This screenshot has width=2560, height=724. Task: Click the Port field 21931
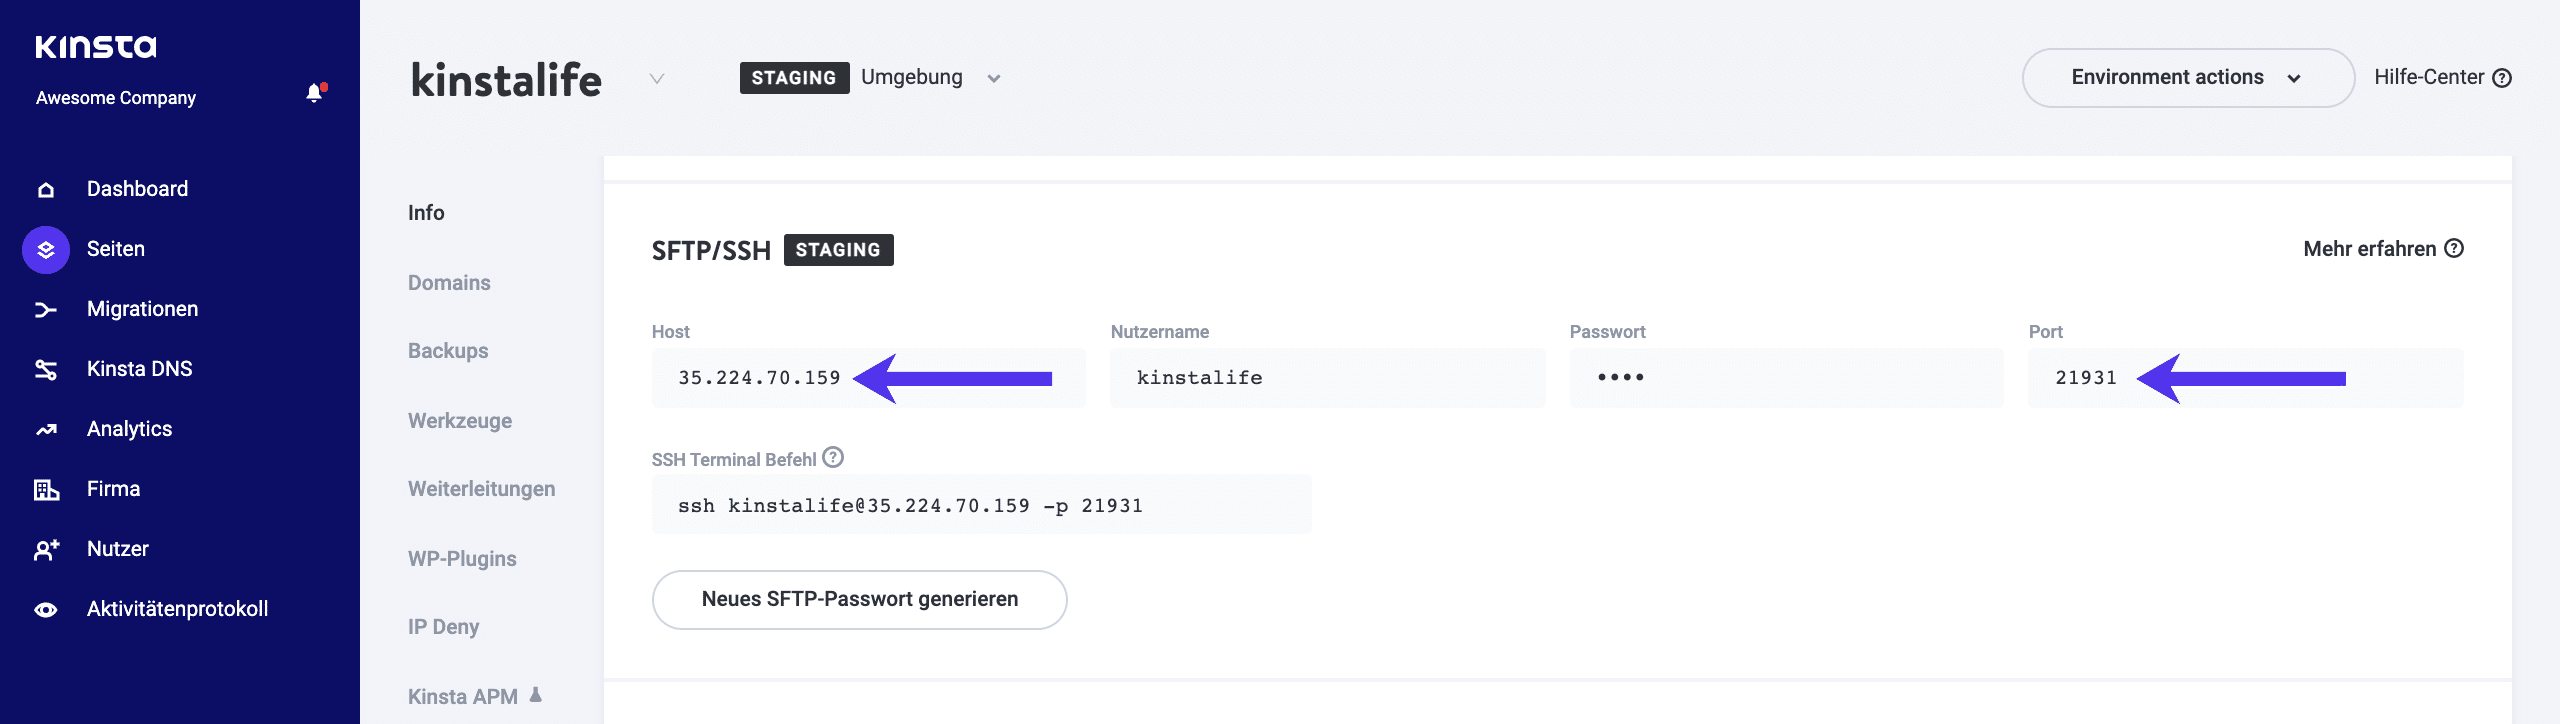[2246, 378]
